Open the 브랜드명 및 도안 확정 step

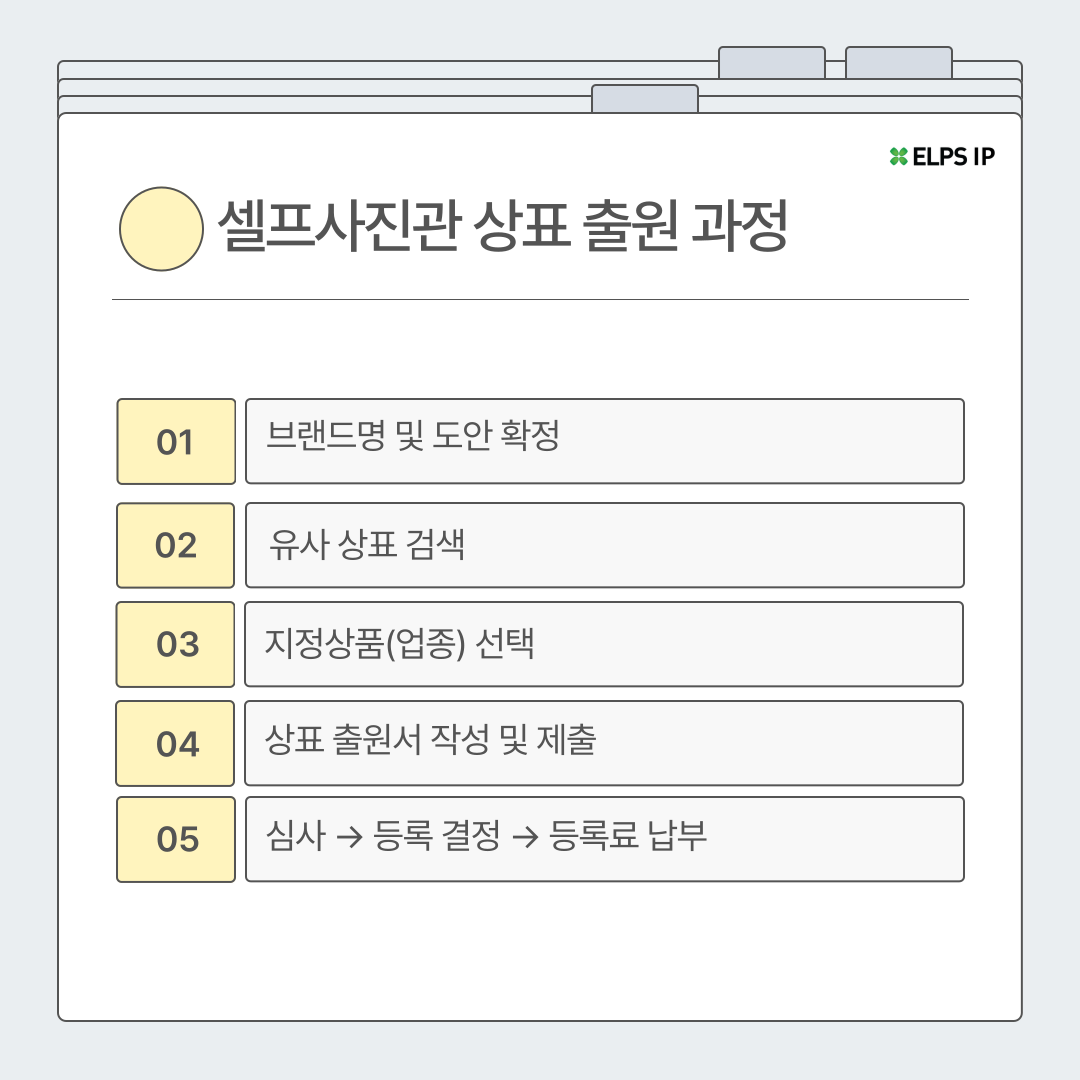tap(604, 441)
